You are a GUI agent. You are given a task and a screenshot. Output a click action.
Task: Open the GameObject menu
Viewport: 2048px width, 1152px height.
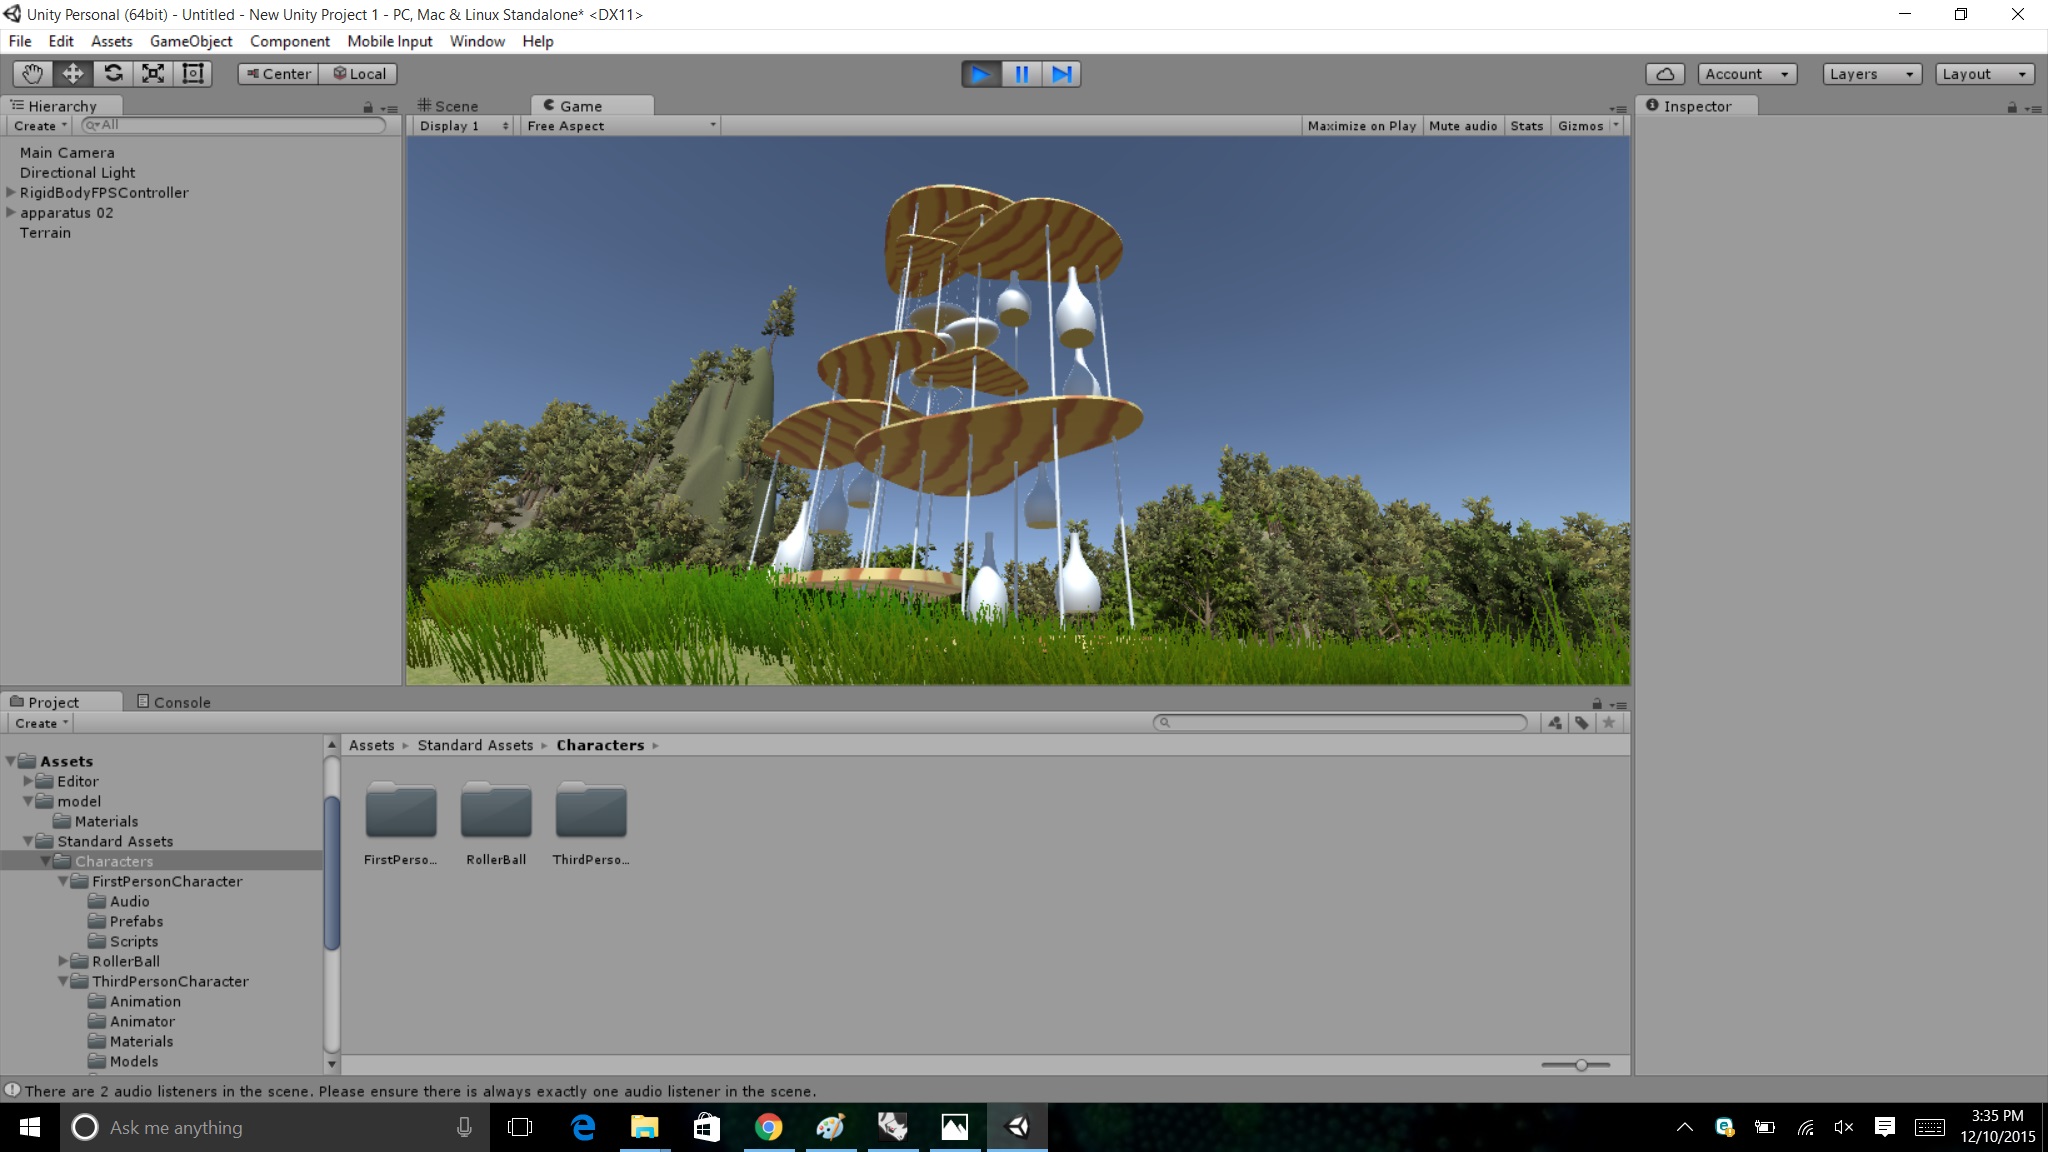click(191, 41)
